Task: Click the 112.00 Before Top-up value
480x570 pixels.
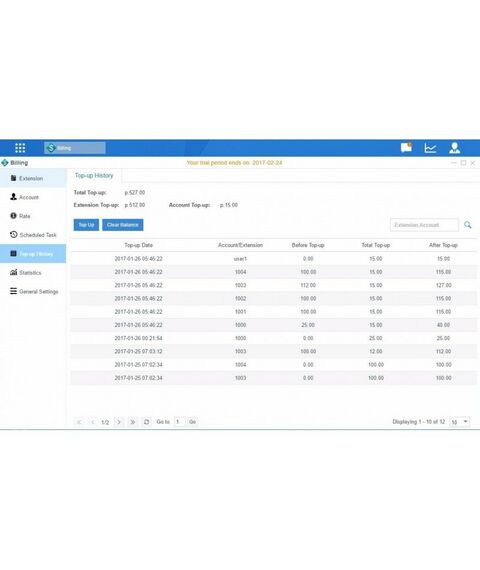Action: 308,285
